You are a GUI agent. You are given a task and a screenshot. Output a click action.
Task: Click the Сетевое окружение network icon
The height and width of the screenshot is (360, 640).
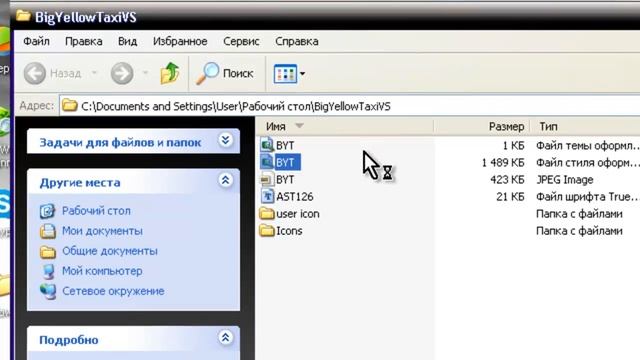point(48,291)
